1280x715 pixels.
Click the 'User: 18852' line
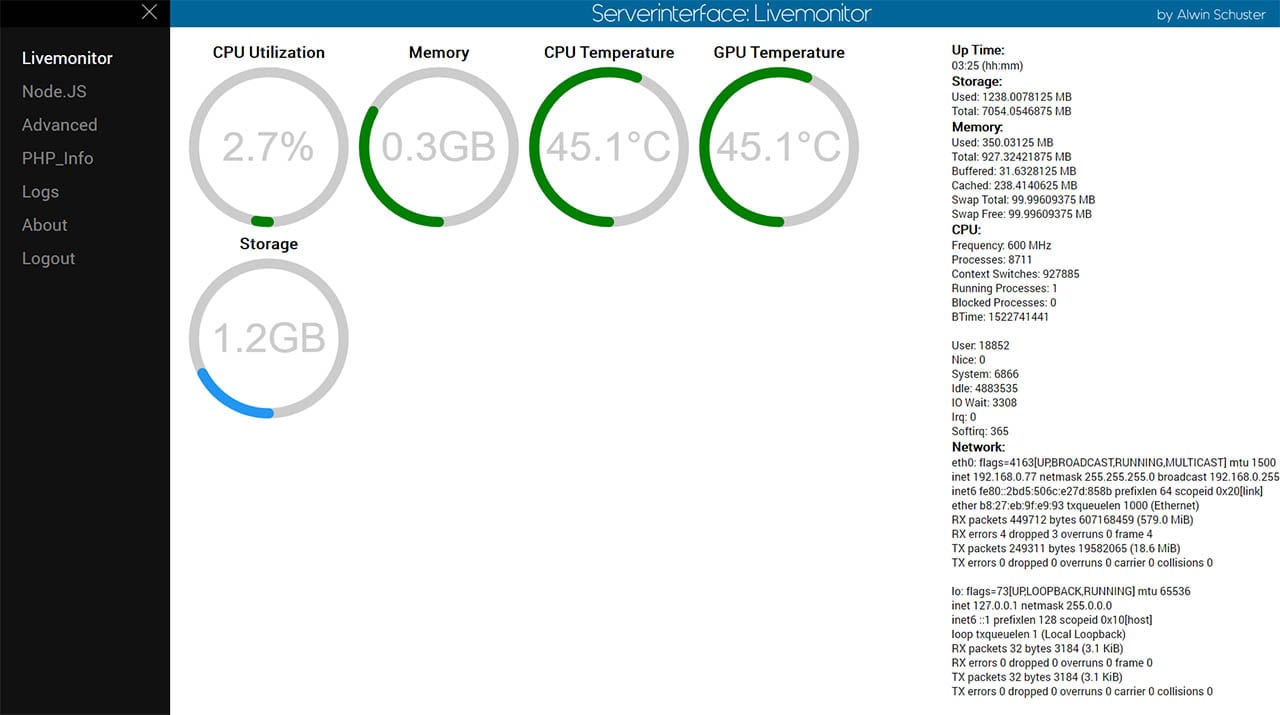coord(980,345)
